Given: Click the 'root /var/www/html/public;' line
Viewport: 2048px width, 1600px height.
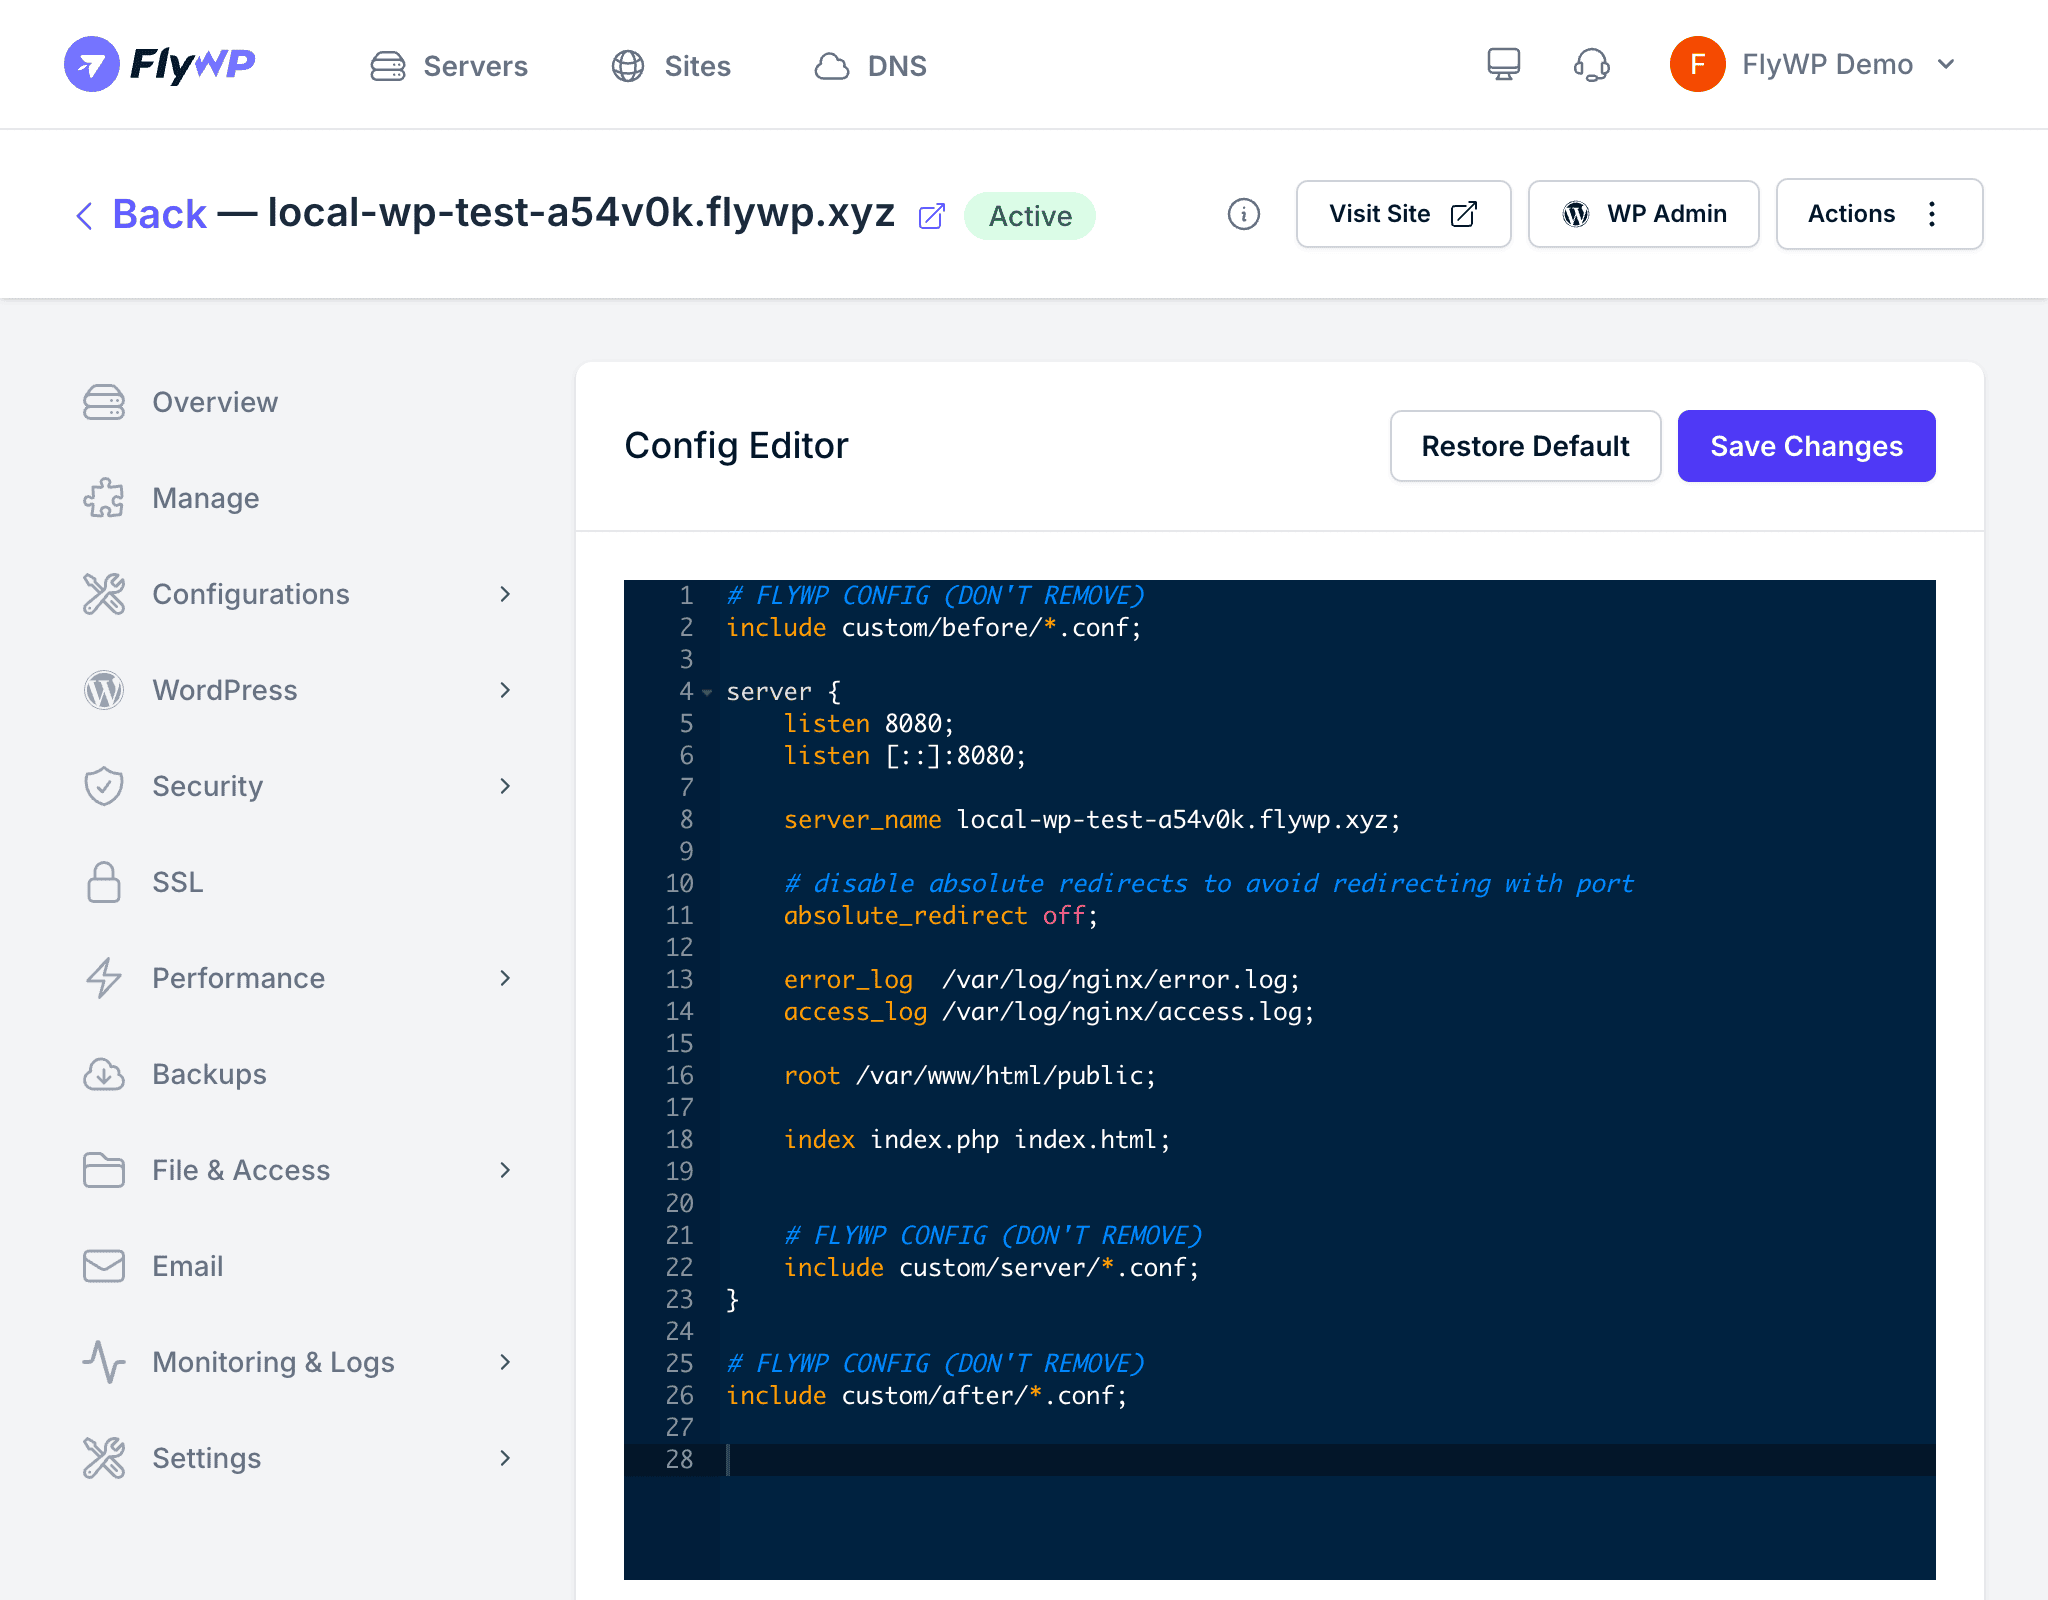Looking at the screenshot, I should 970,1076.
